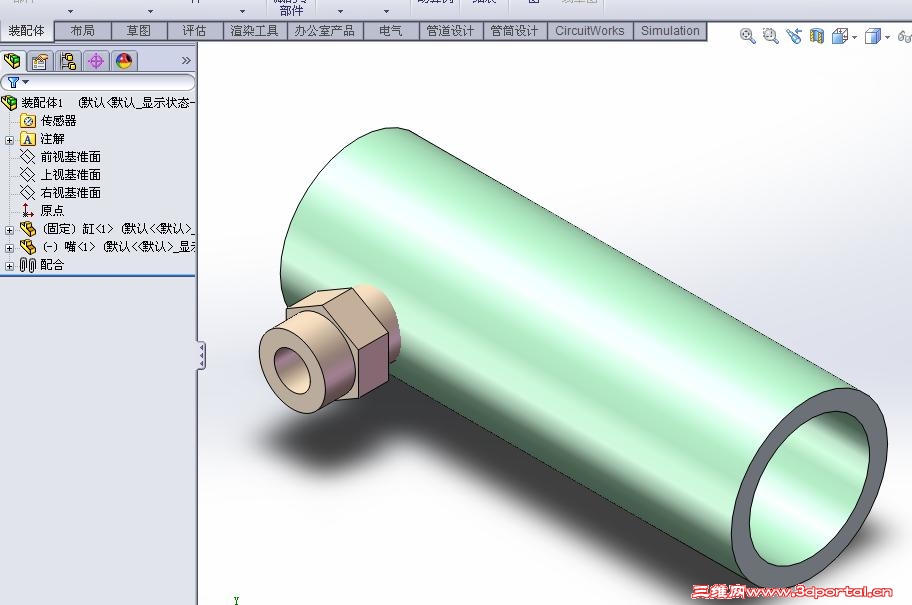Image resolution: width=912 pixels, height=605 pixels.
Task: Click the Zoom to Fit icon
Action: [747, 37]
